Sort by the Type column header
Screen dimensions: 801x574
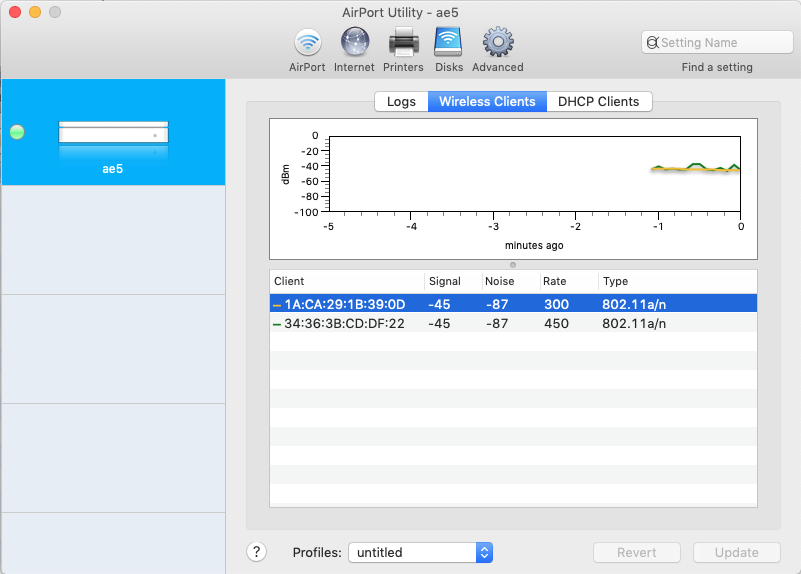[x=677, y=281]
